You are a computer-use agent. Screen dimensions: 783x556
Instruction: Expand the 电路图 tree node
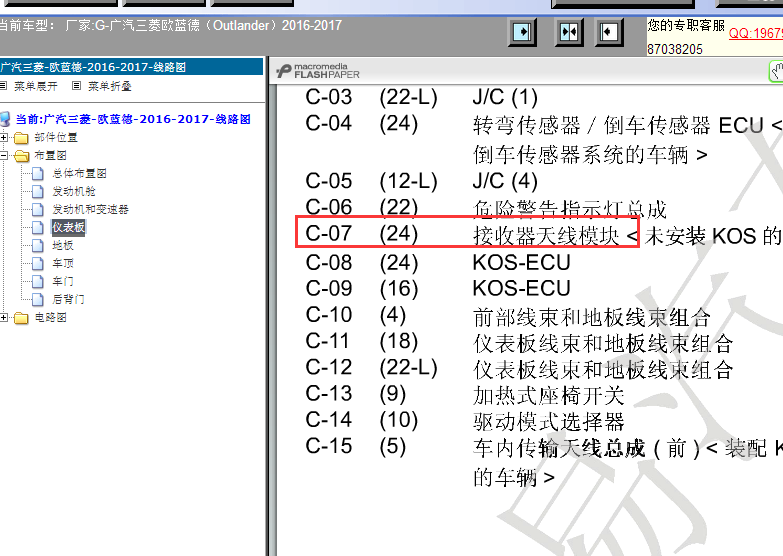click(x=6, y=318)
